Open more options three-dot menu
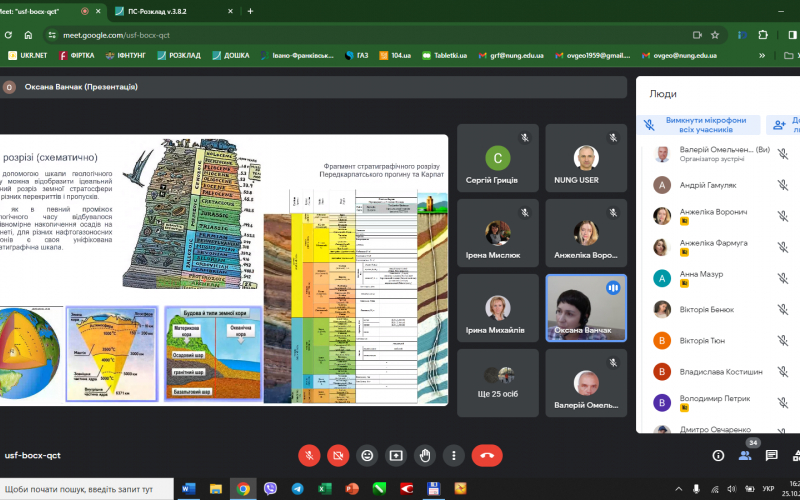This screenshot has height=500, width=800. point(454,456)
